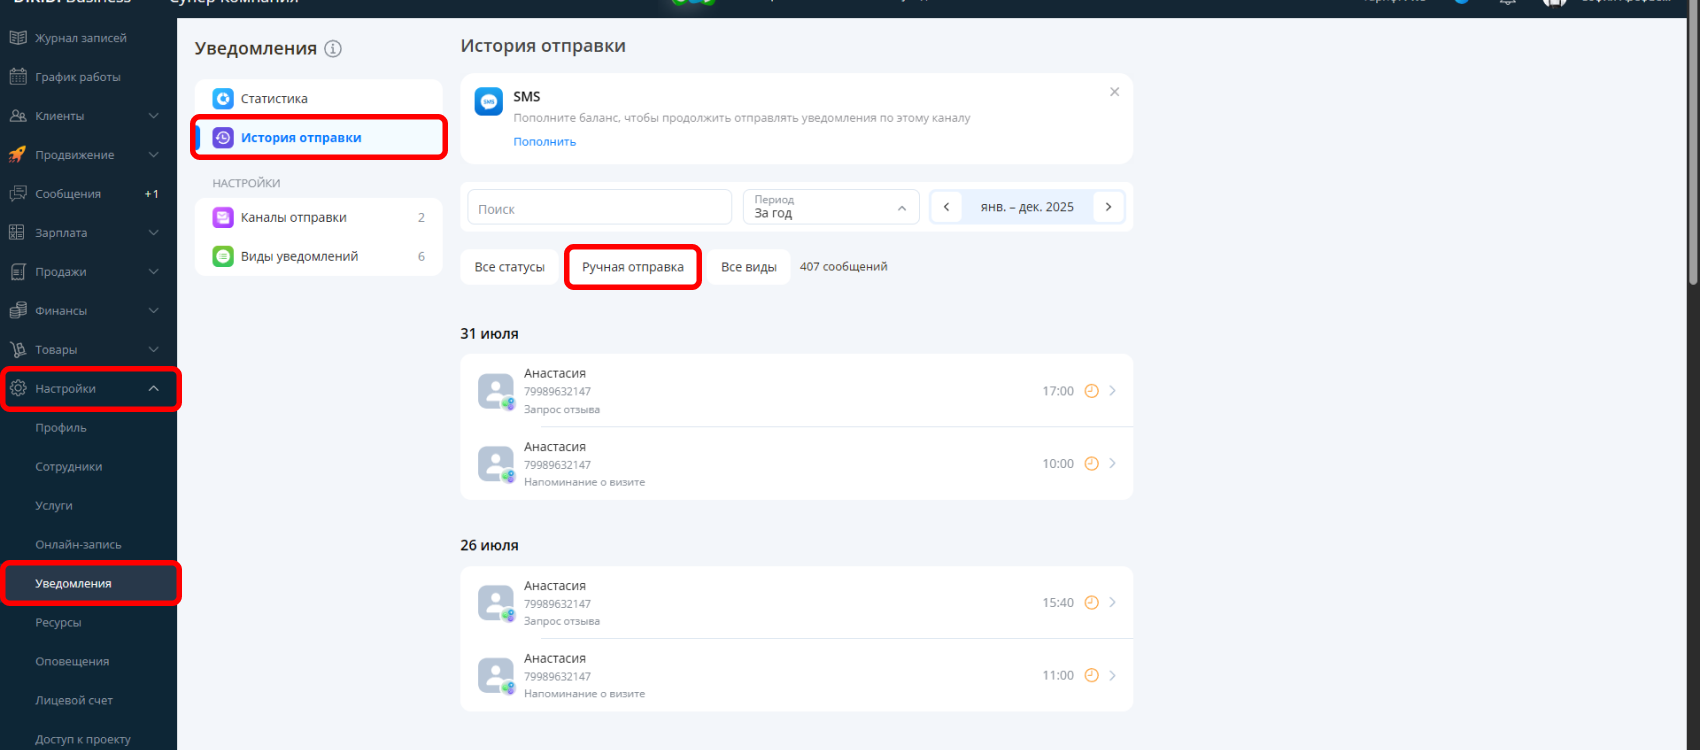1700x750 pixels.
Task: Click the Продажи icon
Action: [x=18, y=272]
